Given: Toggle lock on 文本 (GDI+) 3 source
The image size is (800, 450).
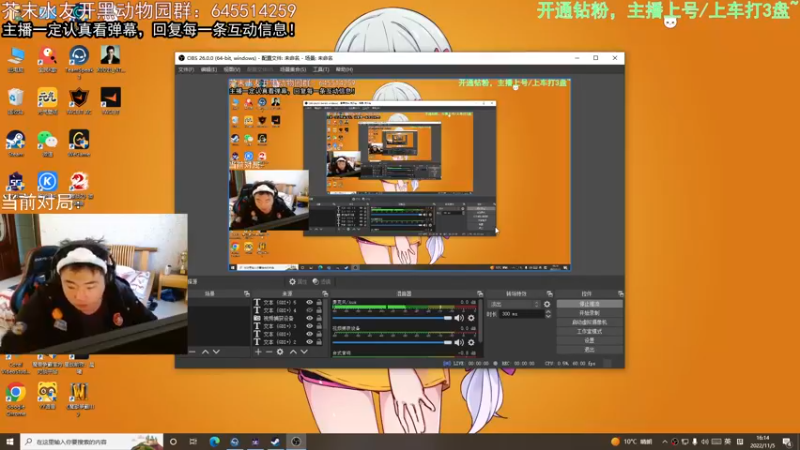Looking at the screenshot, I should pos(319,326).
